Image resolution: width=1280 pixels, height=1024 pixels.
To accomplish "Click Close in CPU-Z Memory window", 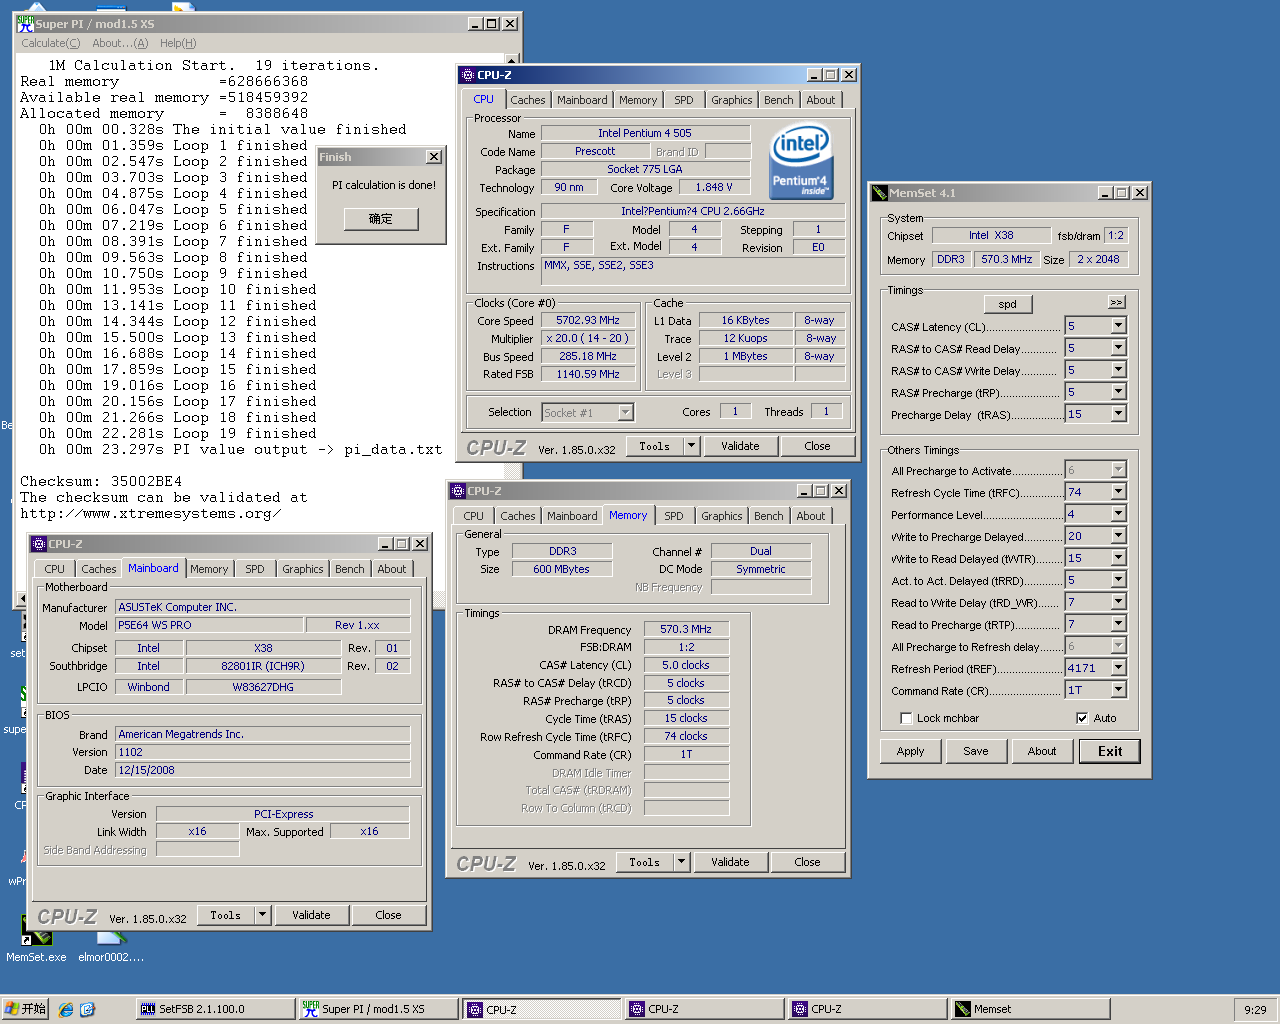I will point(807,862).
